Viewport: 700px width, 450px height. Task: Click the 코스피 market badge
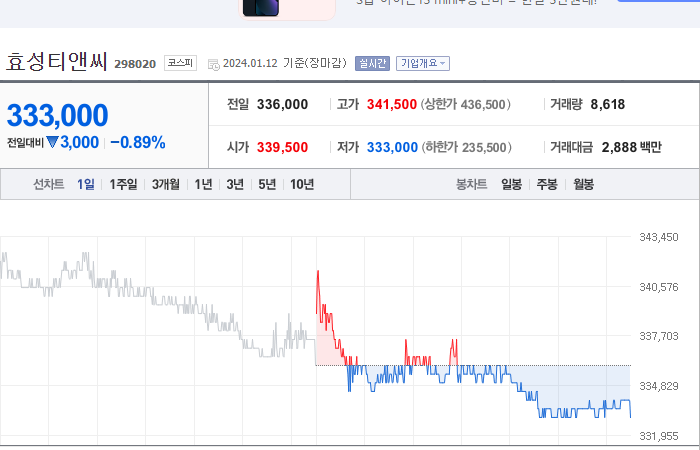[180, 63]
